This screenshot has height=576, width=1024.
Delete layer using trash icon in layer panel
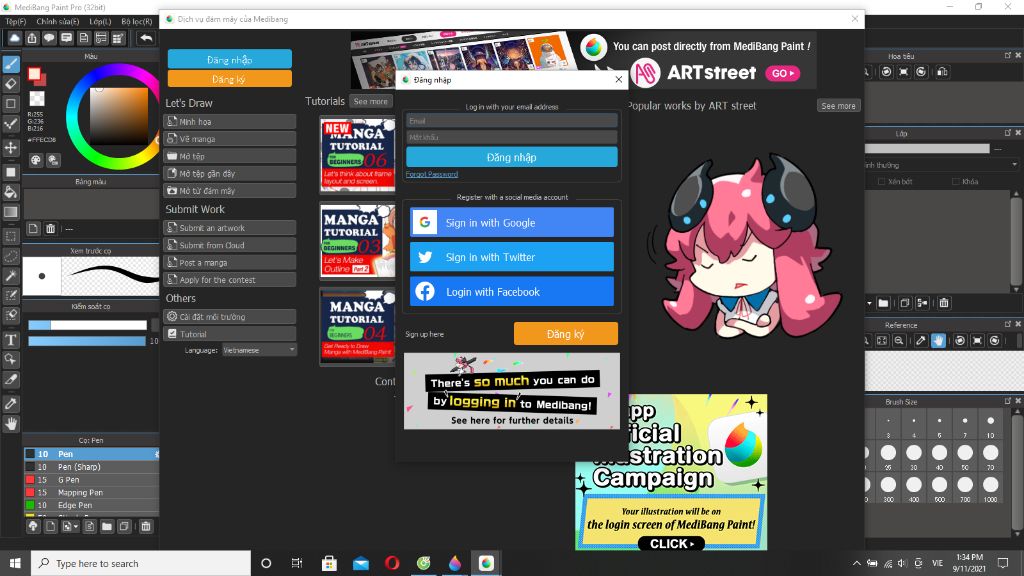(944, 303)
